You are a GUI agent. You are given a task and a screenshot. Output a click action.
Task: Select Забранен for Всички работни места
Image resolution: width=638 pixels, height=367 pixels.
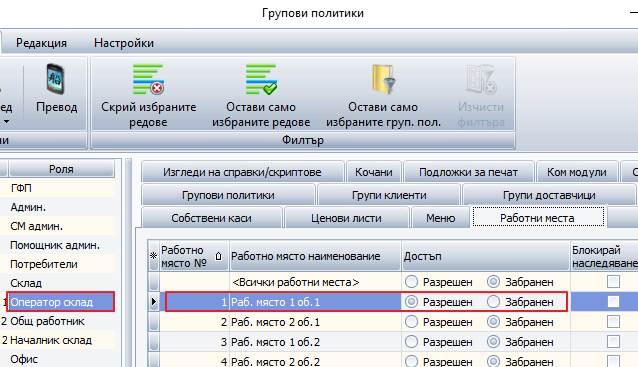pos(494,282)
